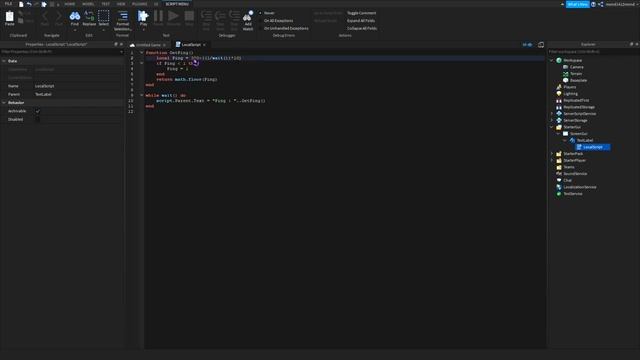
Task: Toggle the Disabled checkbox
Action: click(x=38, y=120)
